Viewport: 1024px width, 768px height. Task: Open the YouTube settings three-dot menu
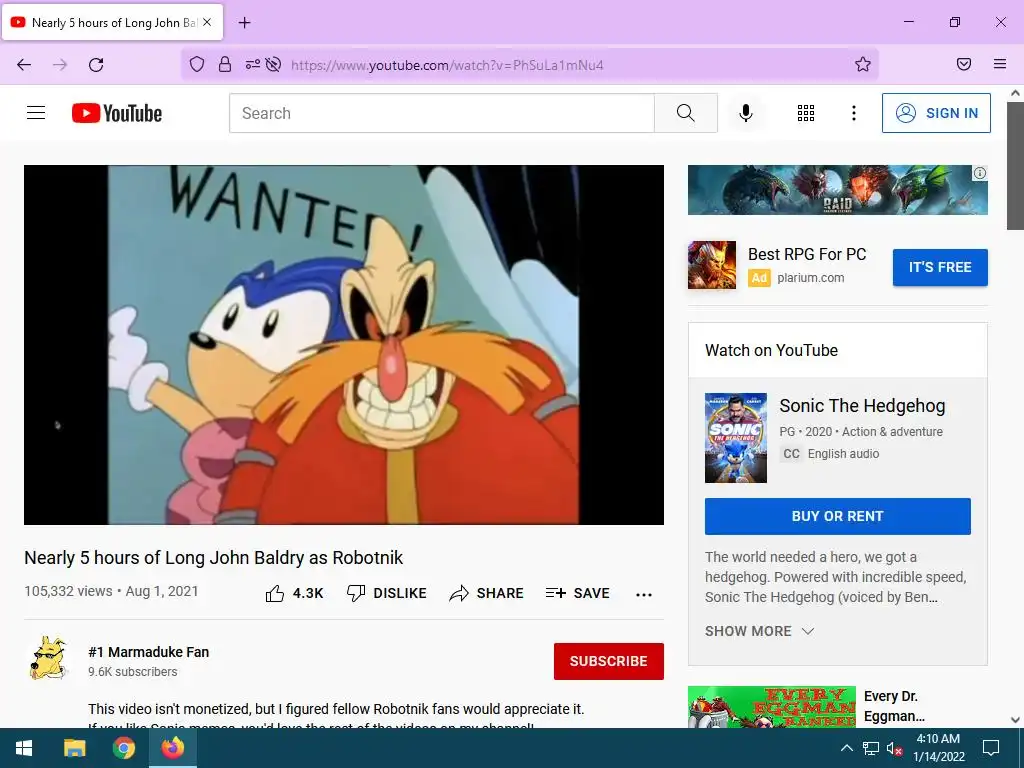pyautogui.click(x=854, y=113)
